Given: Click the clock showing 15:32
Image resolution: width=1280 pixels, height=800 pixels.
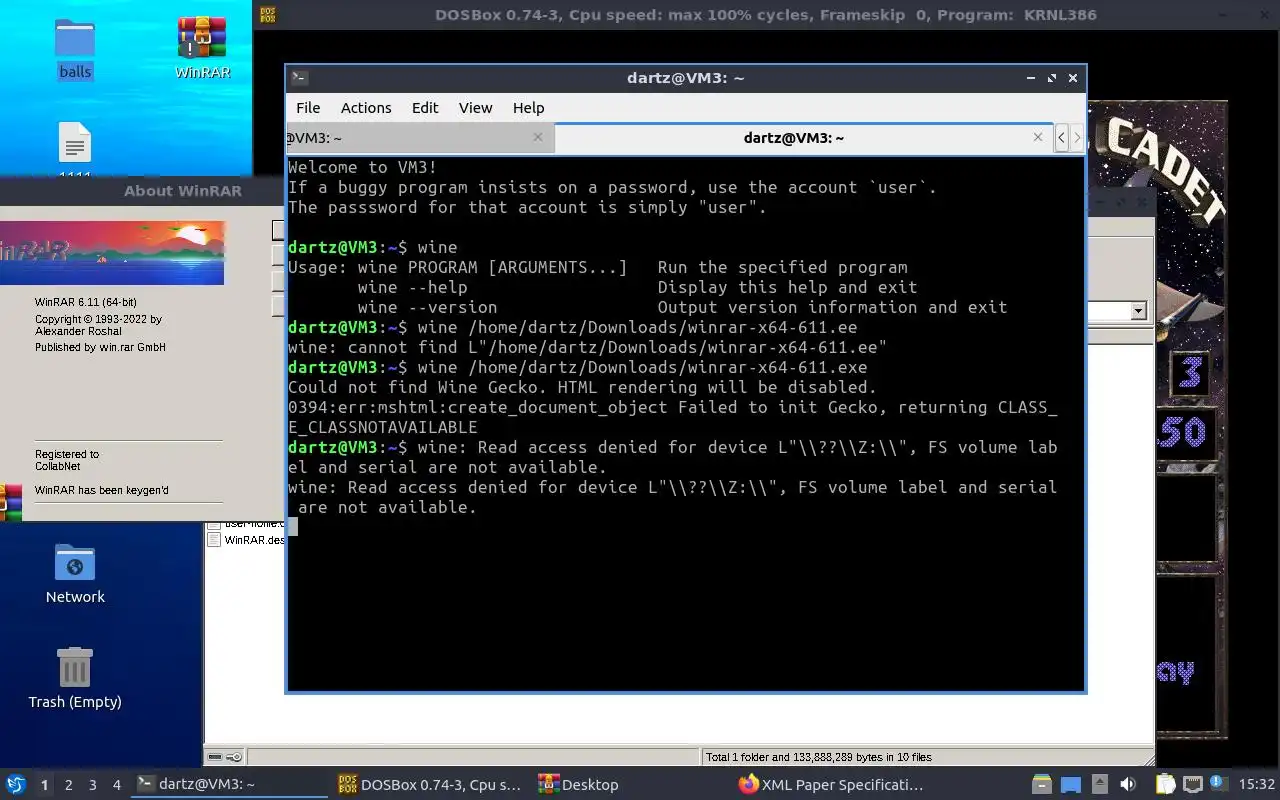Looking at the screenshot, I should tap(1256, 785).
